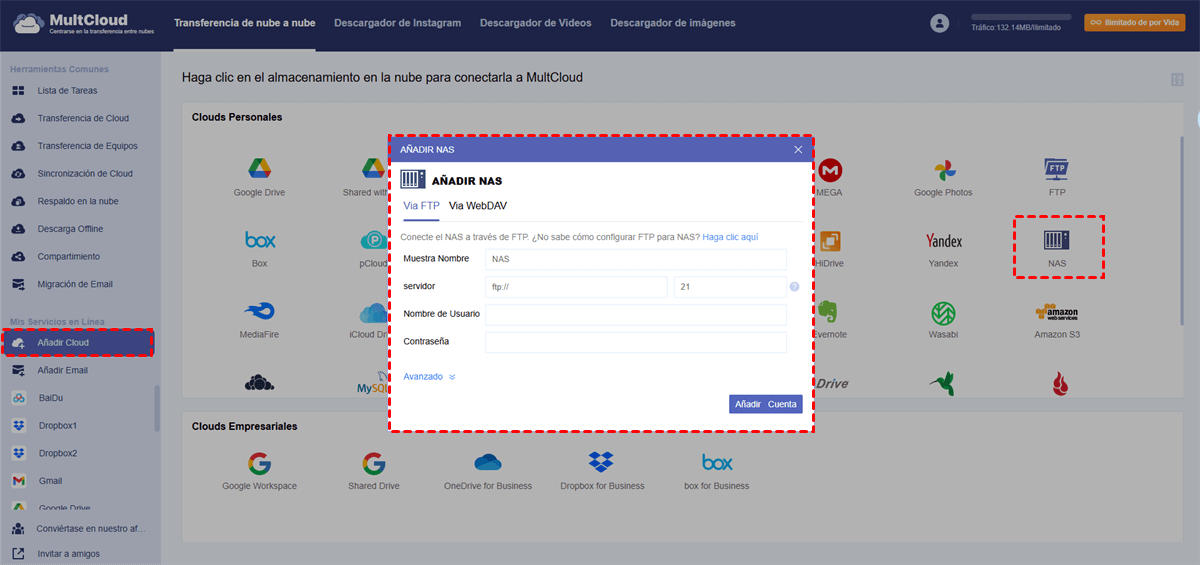
Task: Expand the Avanzado options
Action: [x=429, y=377]
